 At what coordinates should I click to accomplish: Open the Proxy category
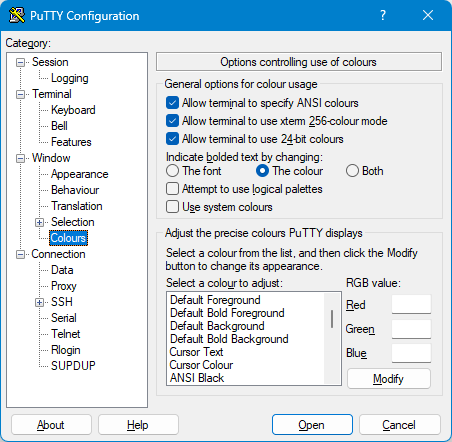point(64,286)
